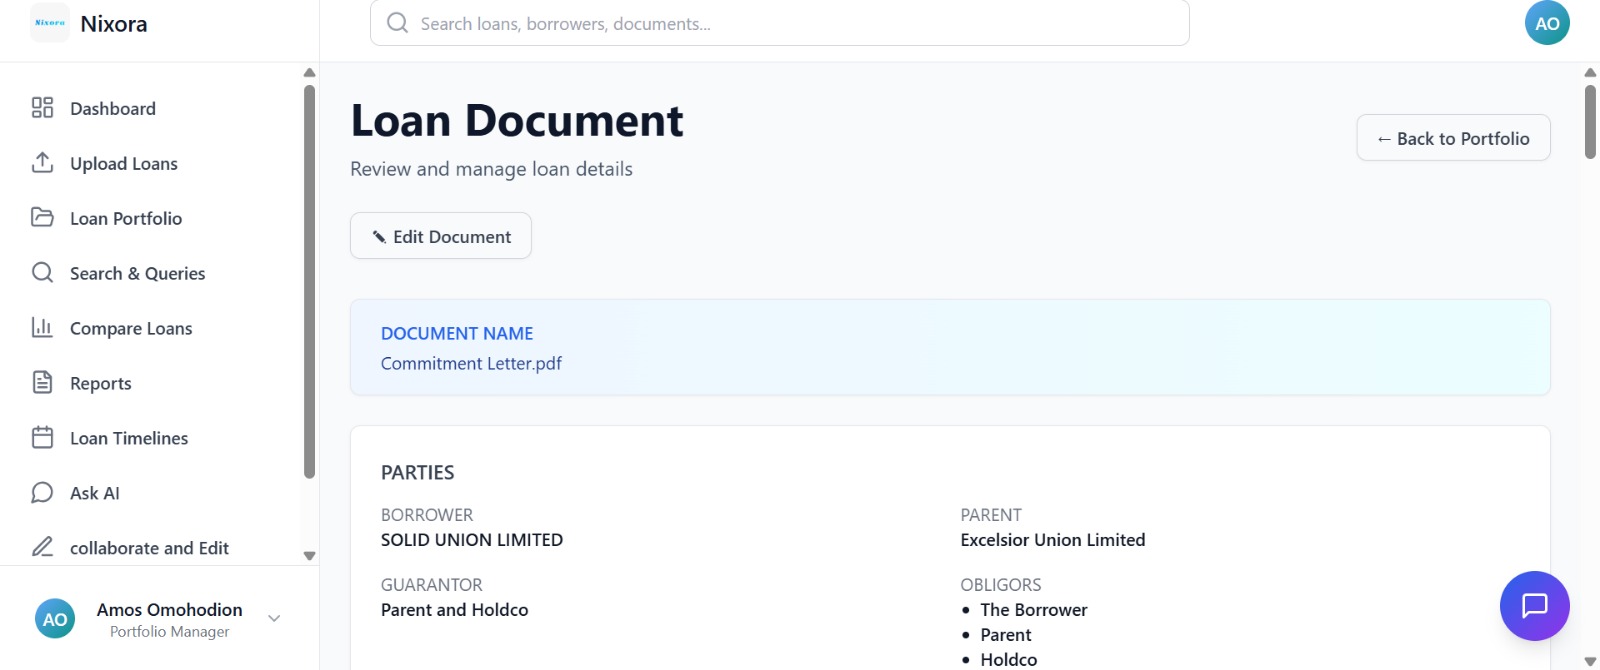Click the Parent and Holdco guarantor value
Screen dimensions: 1600x670
(x=454, y=610)
